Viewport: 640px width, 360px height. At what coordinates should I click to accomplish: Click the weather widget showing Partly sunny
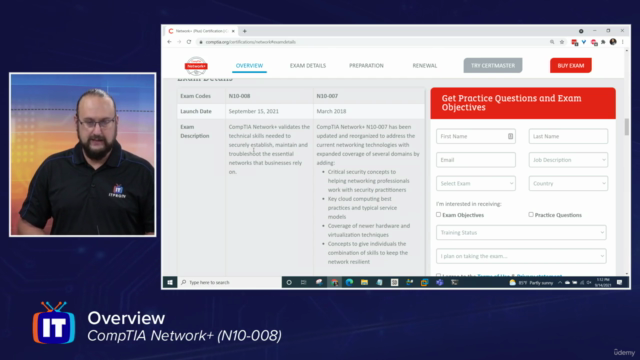(531, 282)
